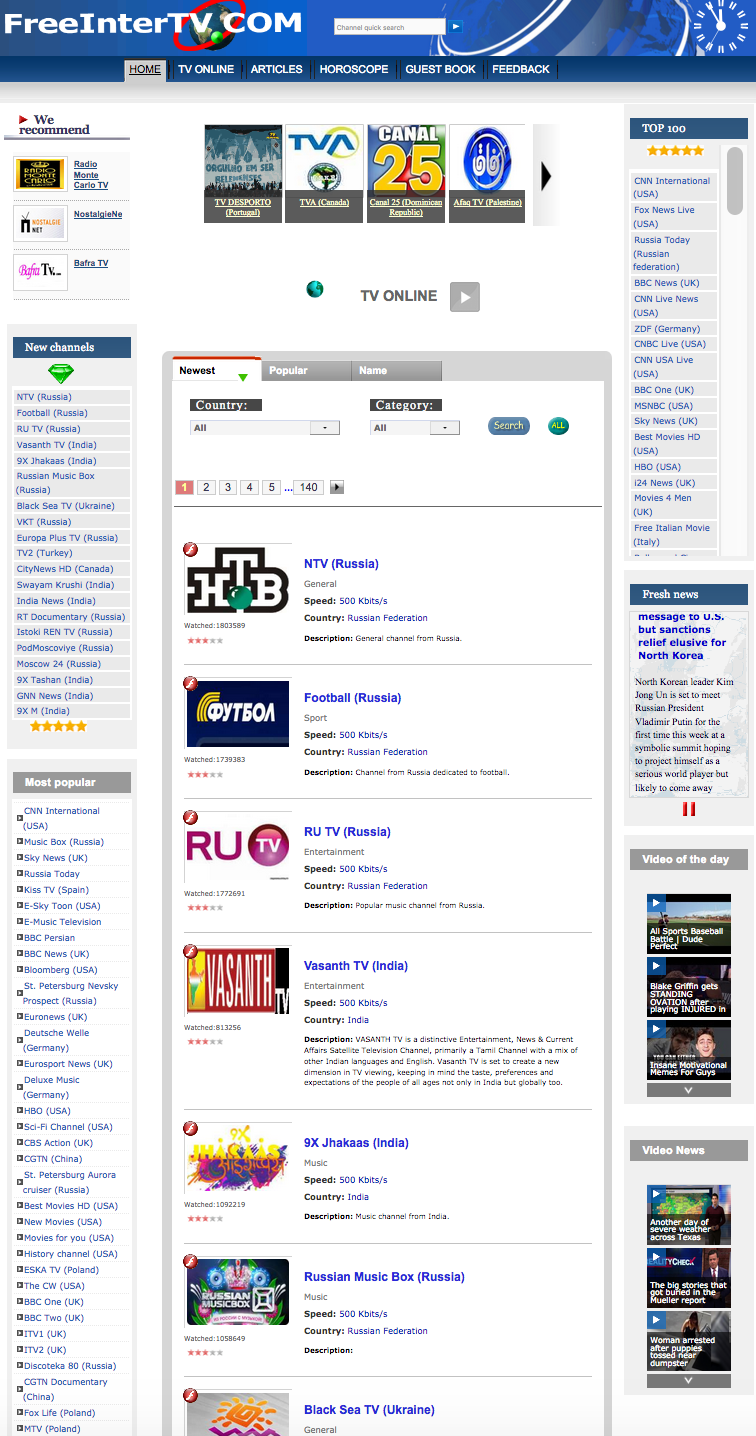Open the Football (Russia) channel logo

(238, 715)
